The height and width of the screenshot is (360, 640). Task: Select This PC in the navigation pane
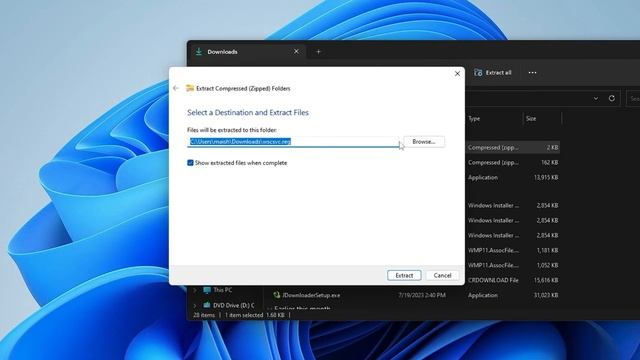[222, 290]
